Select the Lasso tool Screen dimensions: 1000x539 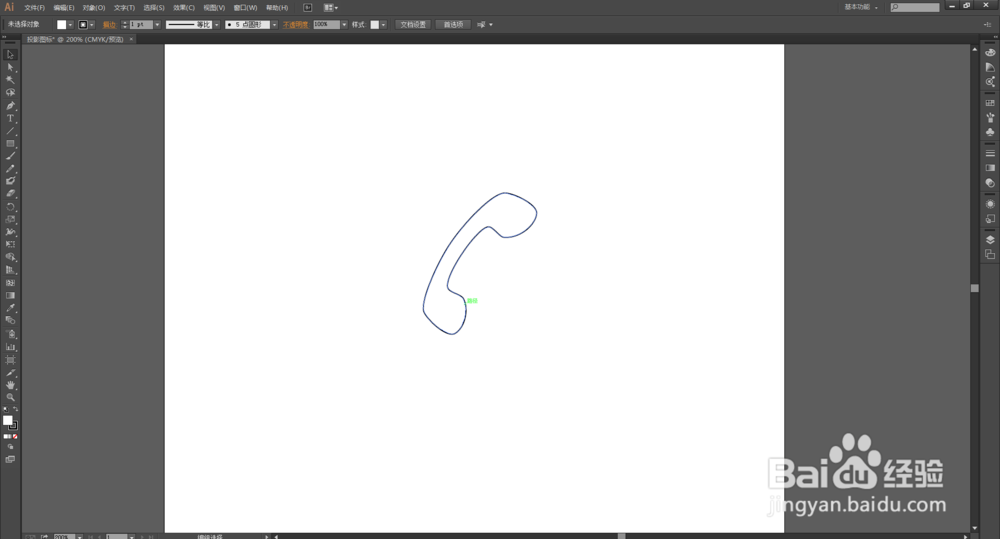[10, 93]
